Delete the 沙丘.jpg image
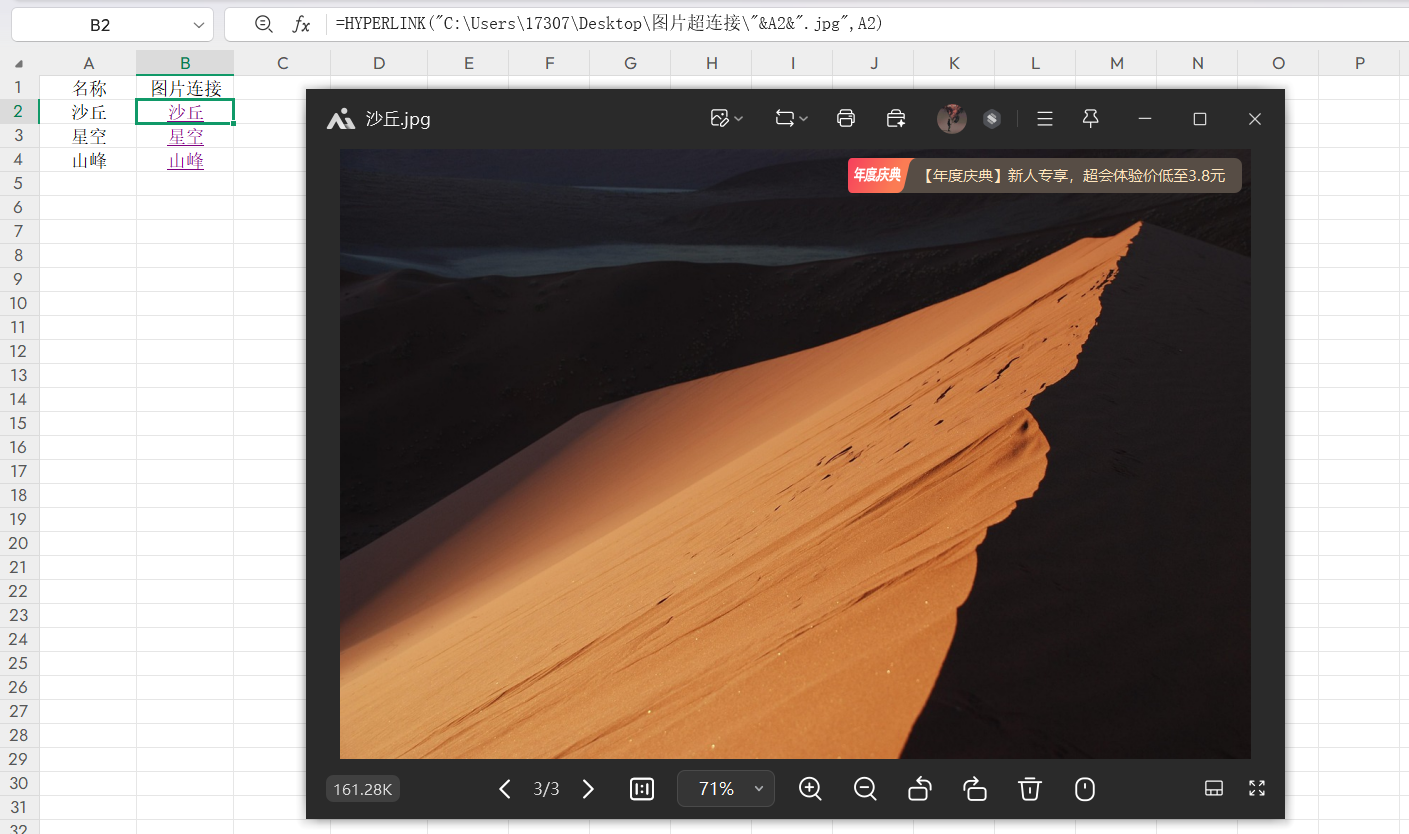This screenshot has width=1409, height=834. click(x=1030, y=789)
